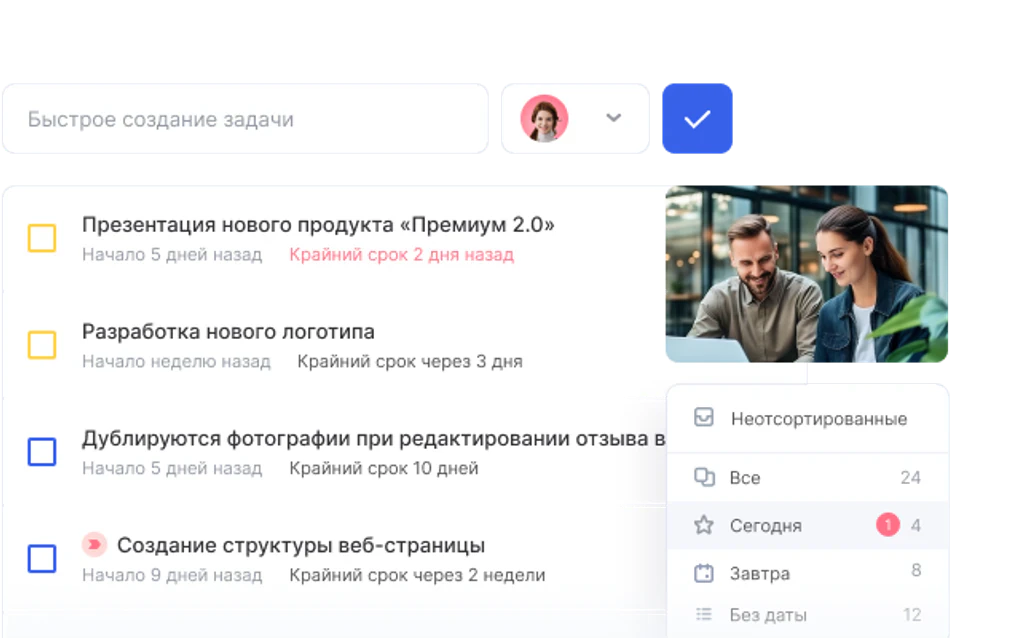1024x638 pixels.
Task: Click the count 12 next to Без даты
Action: (x=912, y=614)
